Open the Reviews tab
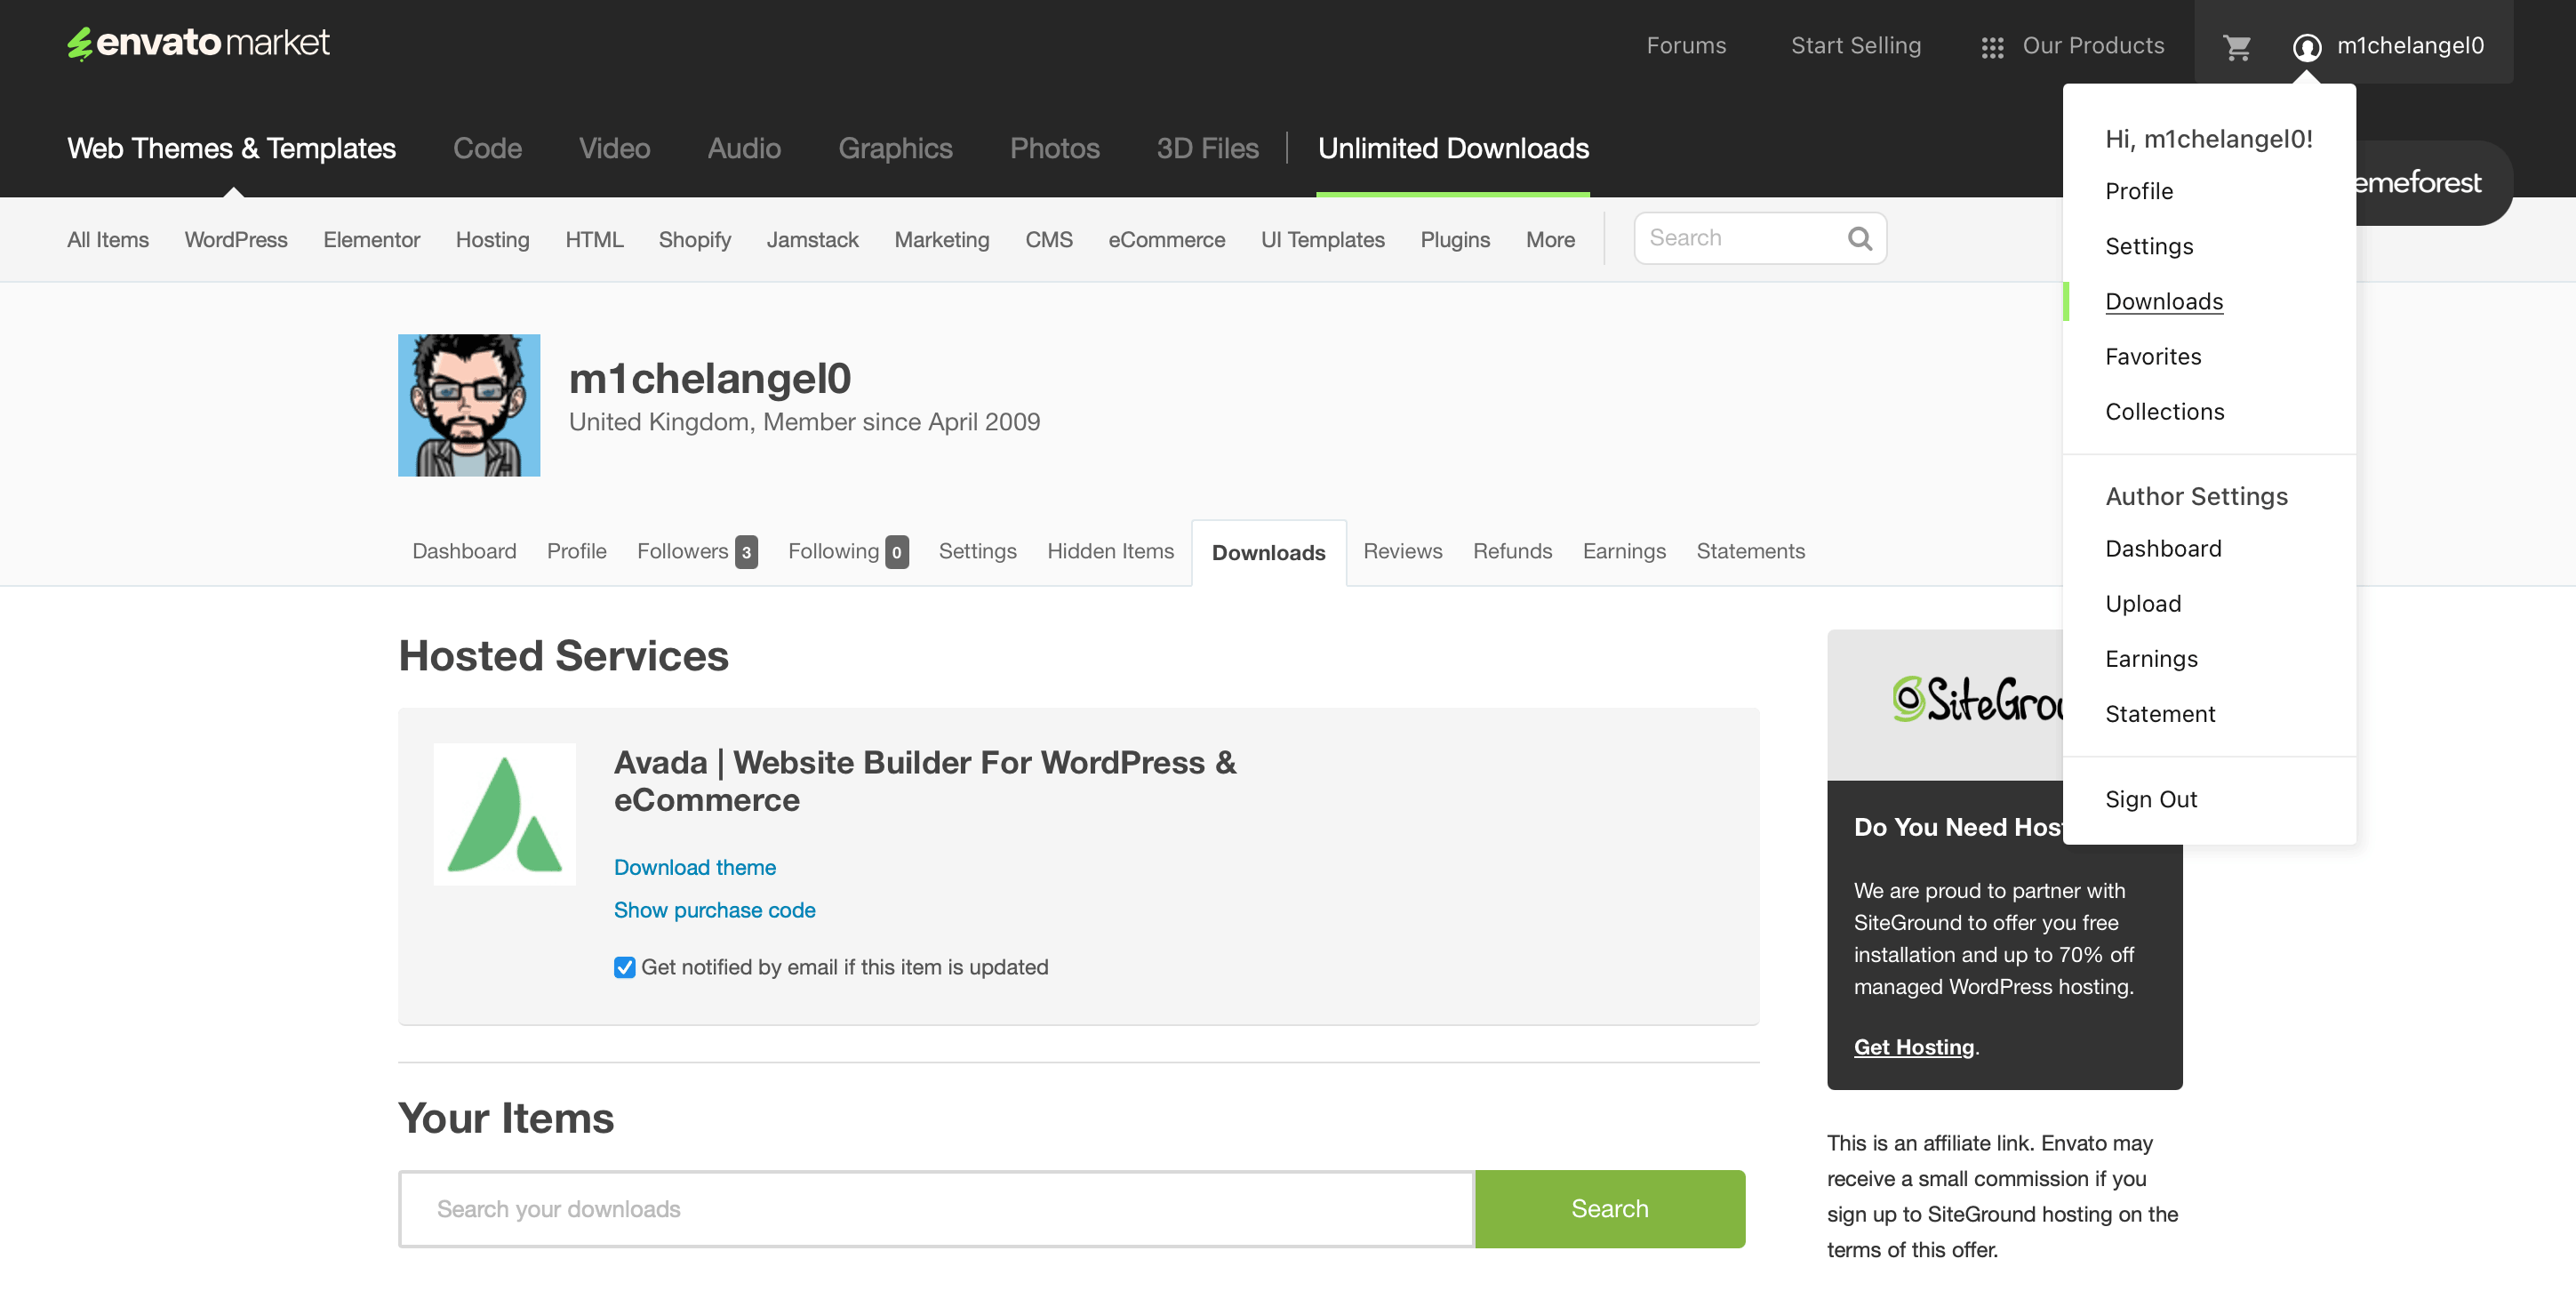This screenshot has height=1291, width=2576. (1402, 551)
